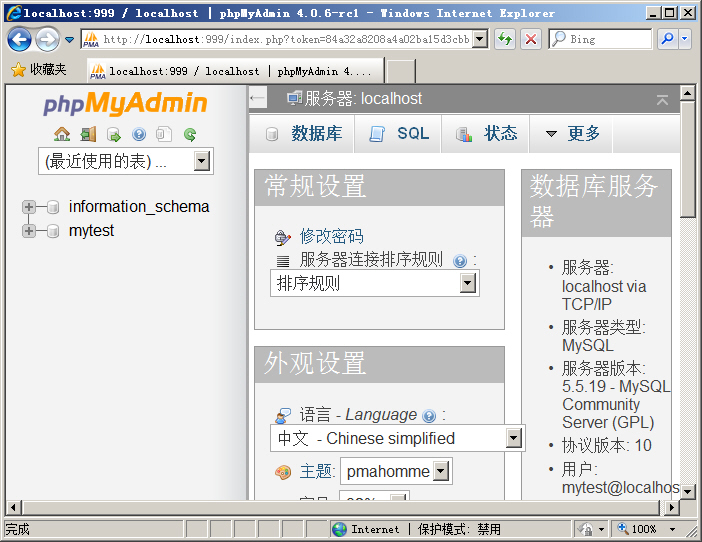The image size is (702, 542).
Task: Click the theme palette icon
Action: pos(283,472)
